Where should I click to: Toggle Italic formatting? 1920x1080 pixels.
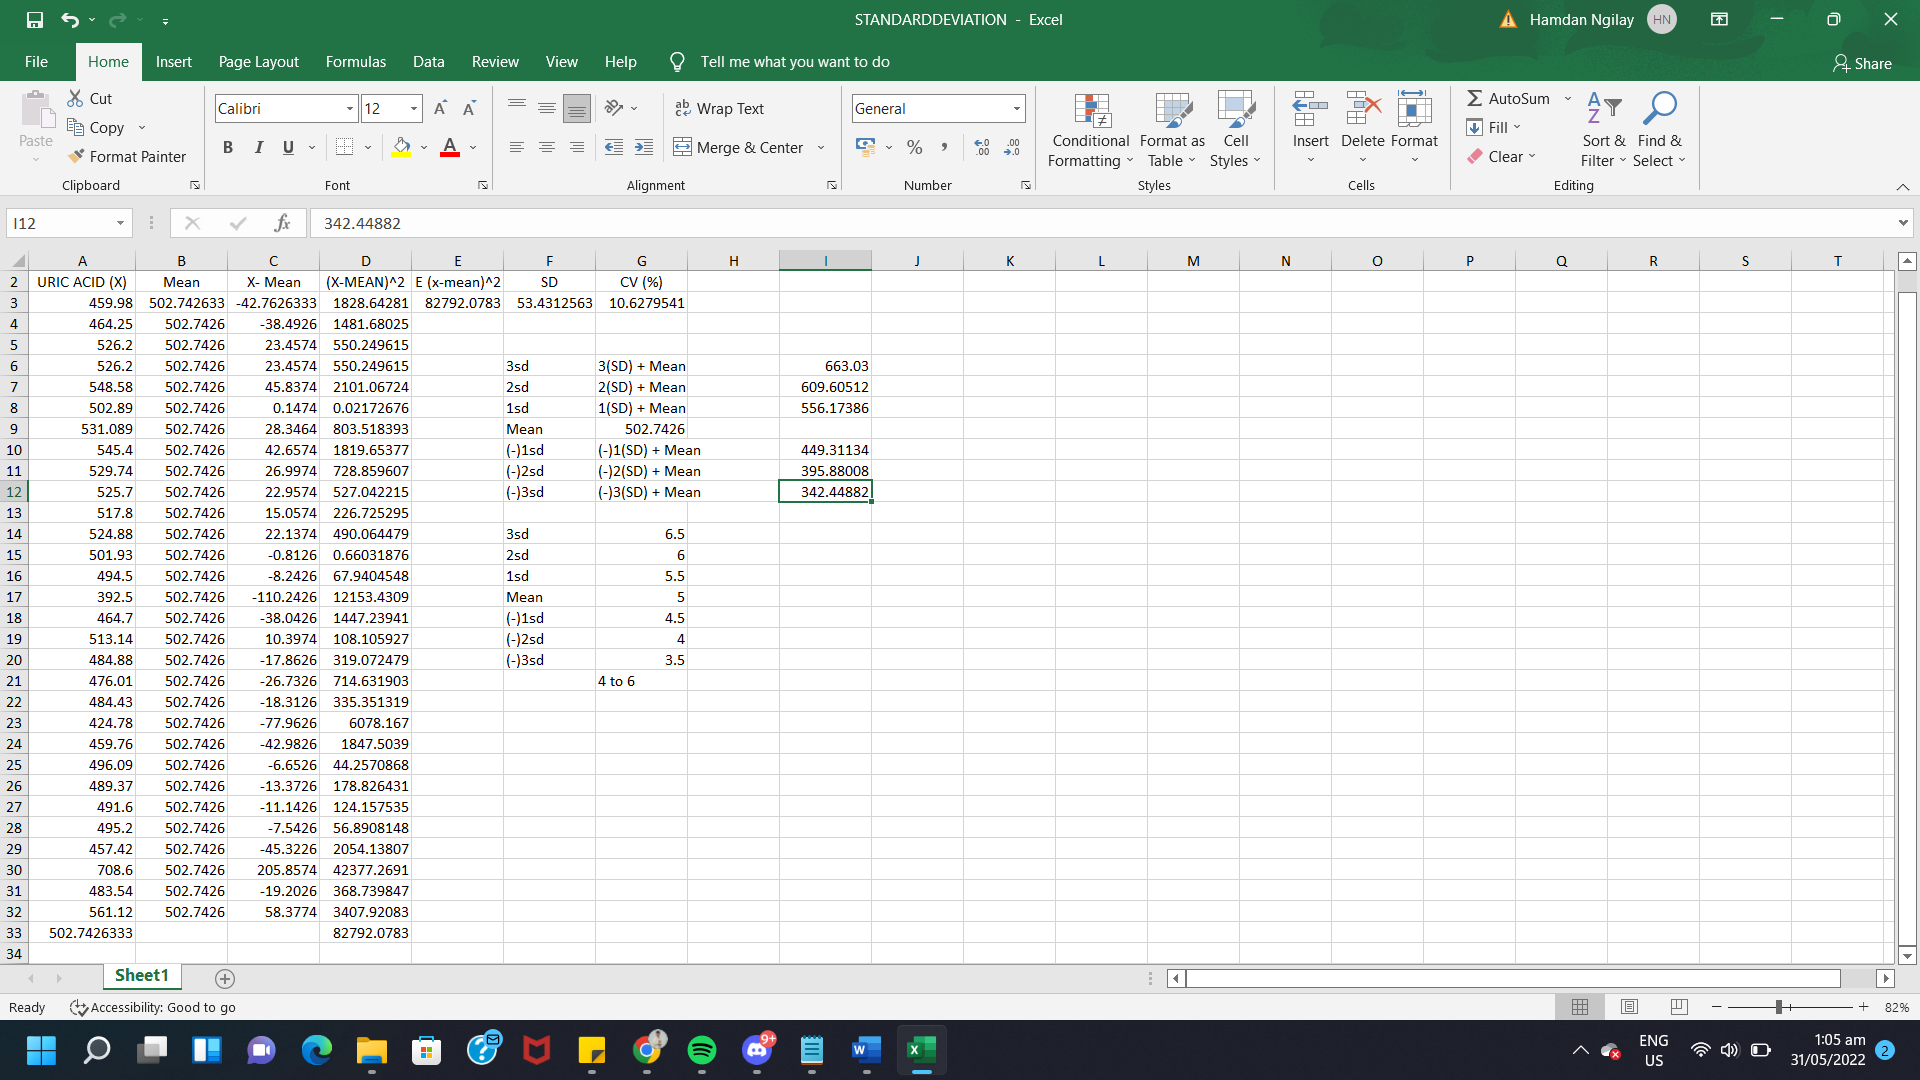click(259, 147)
